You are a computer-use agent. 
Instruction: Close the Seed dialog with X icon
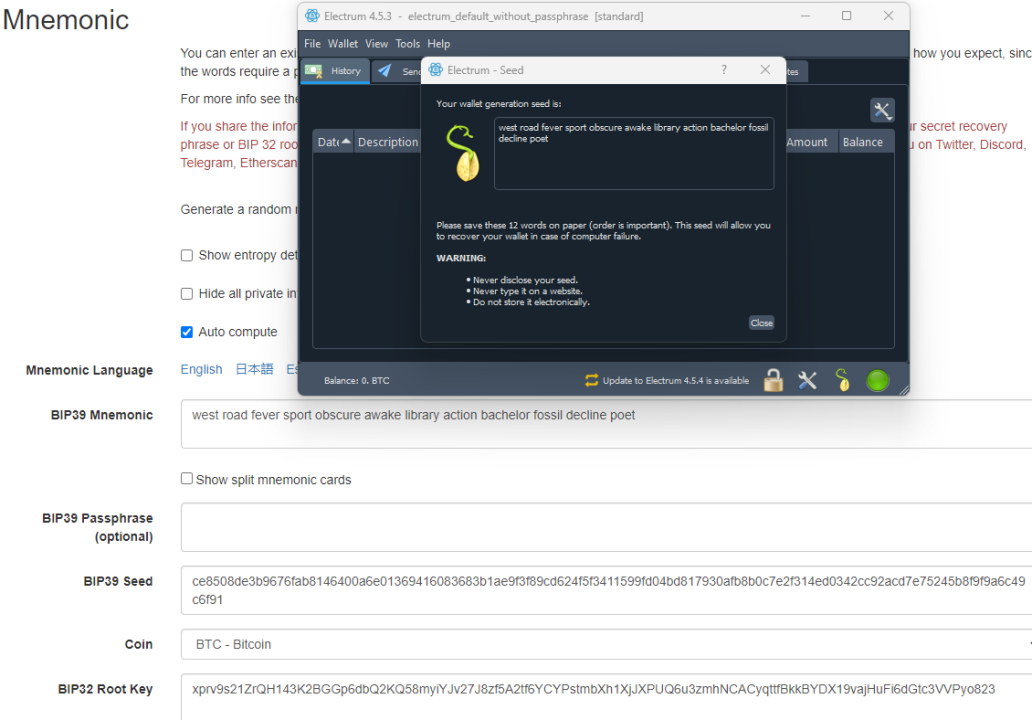click(x=765, y=70)
